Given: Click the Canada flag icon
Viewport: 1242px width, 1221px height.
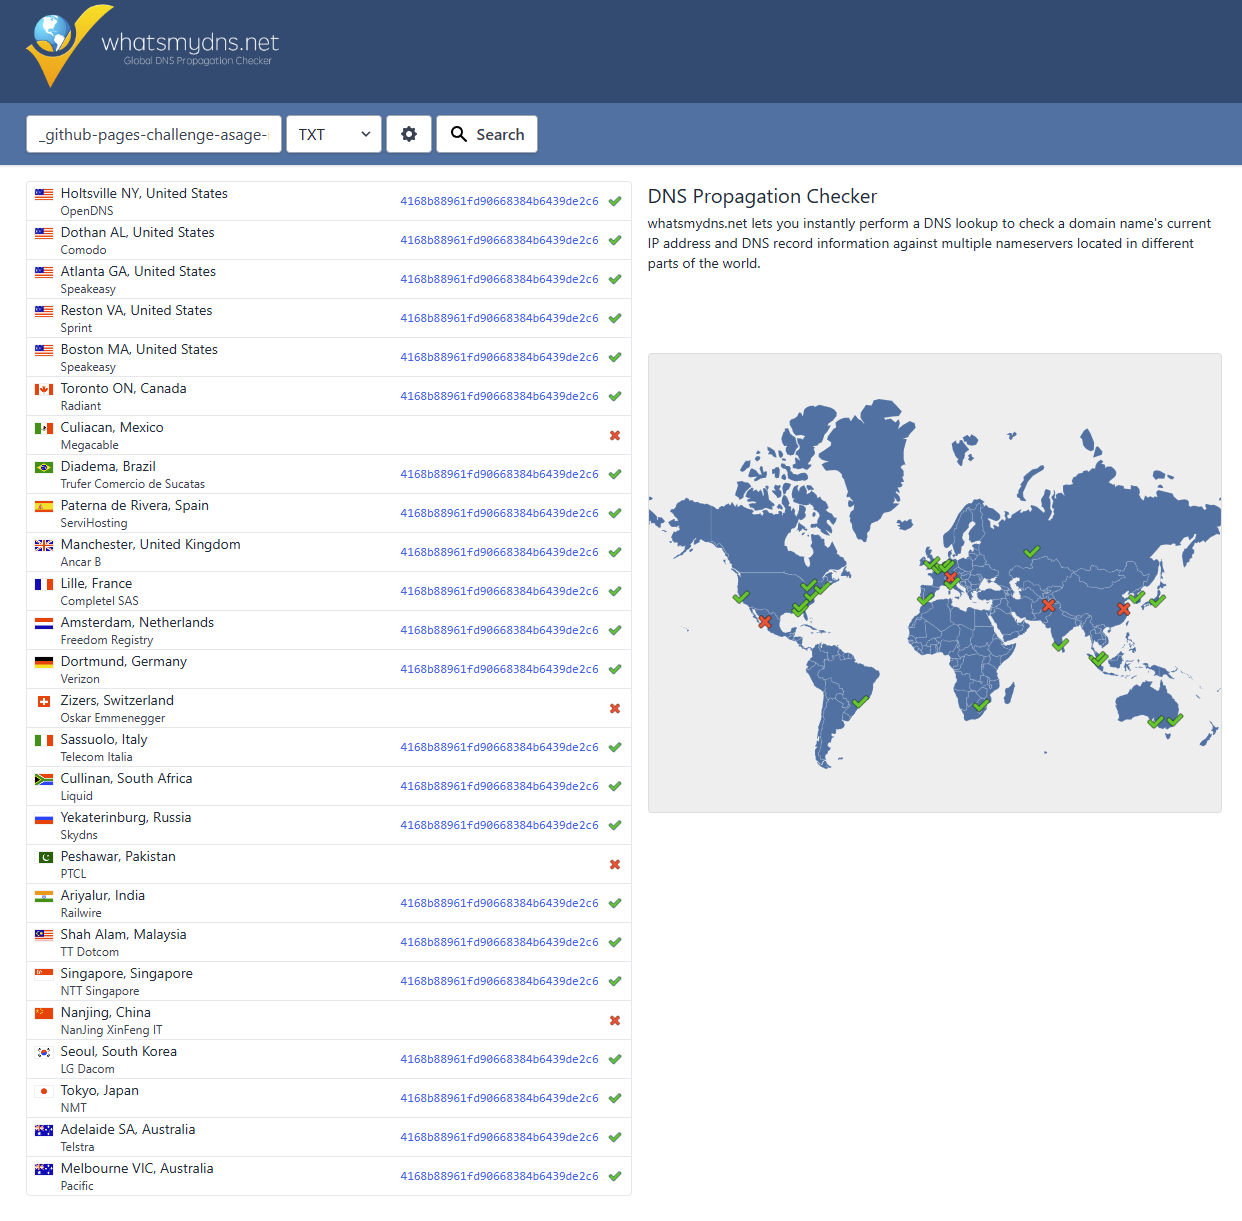Looking at the screenshot, I should (x=44, y=389).
